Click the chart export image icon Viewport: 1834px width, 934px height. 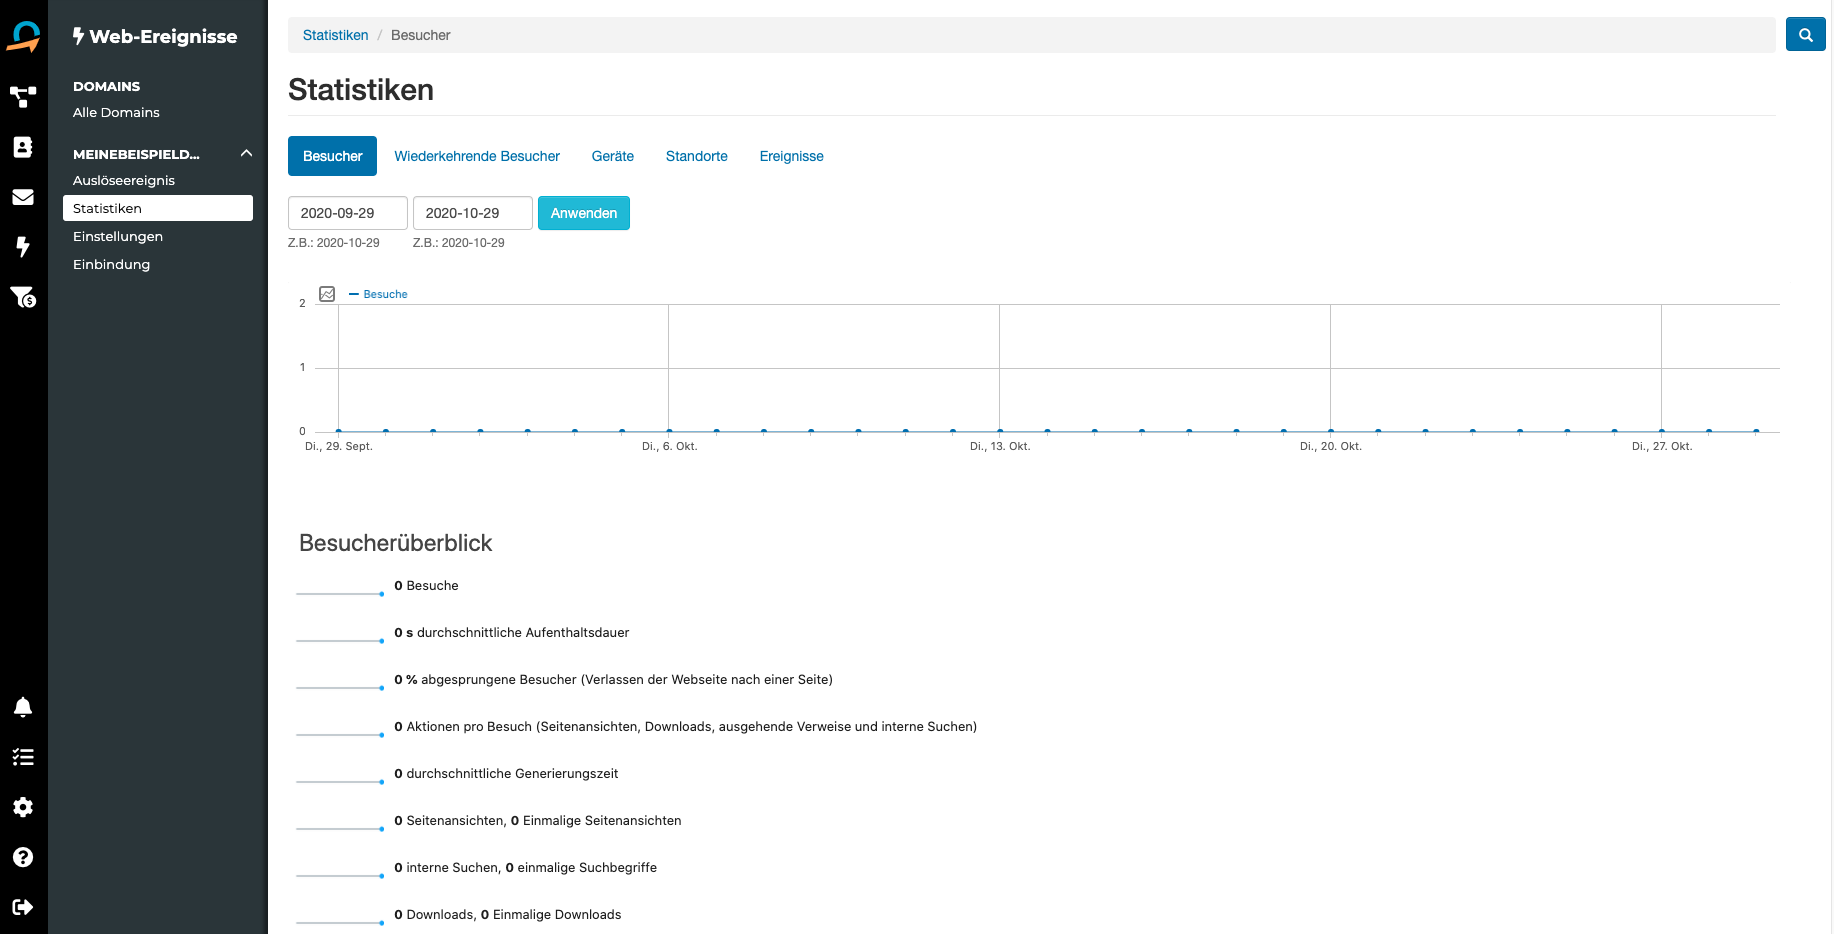pos(327,294)
